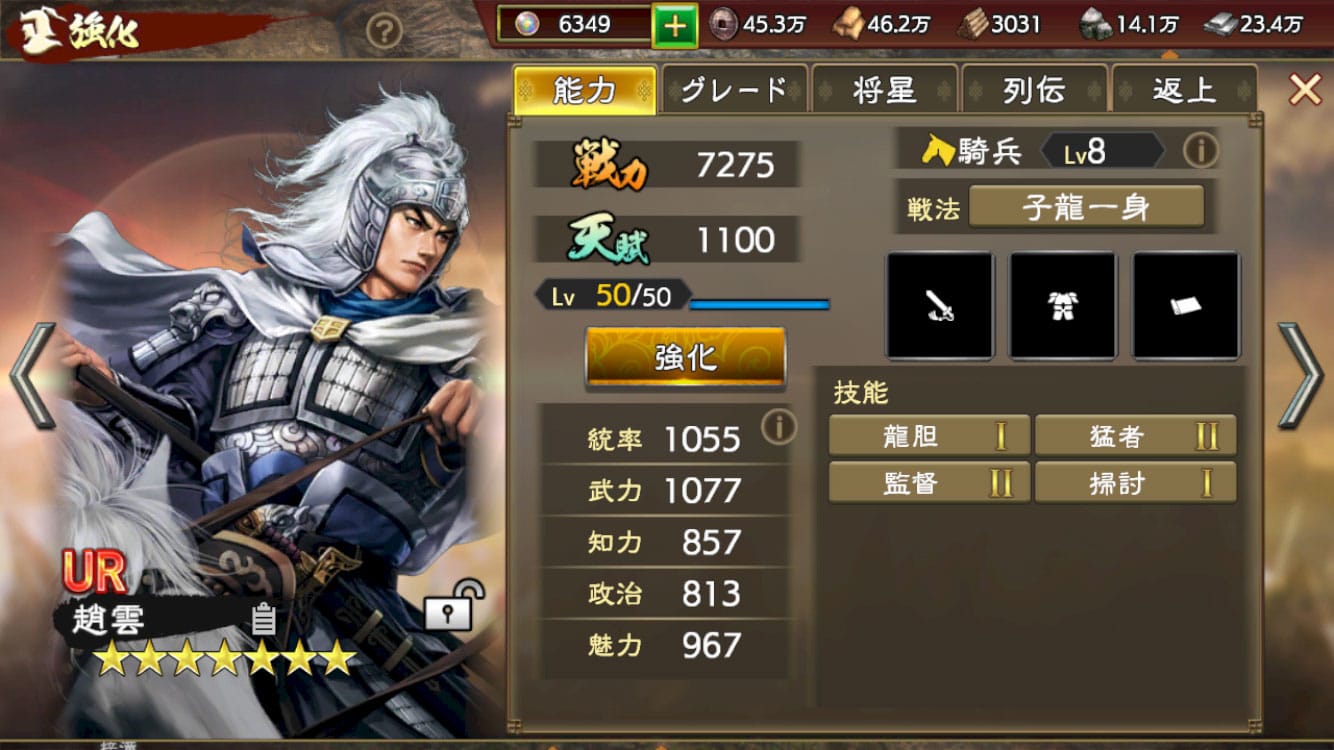Screen dimensions: 1334x750
Task: Select the weapon equipment slot
Action: (x=940, y=305)
